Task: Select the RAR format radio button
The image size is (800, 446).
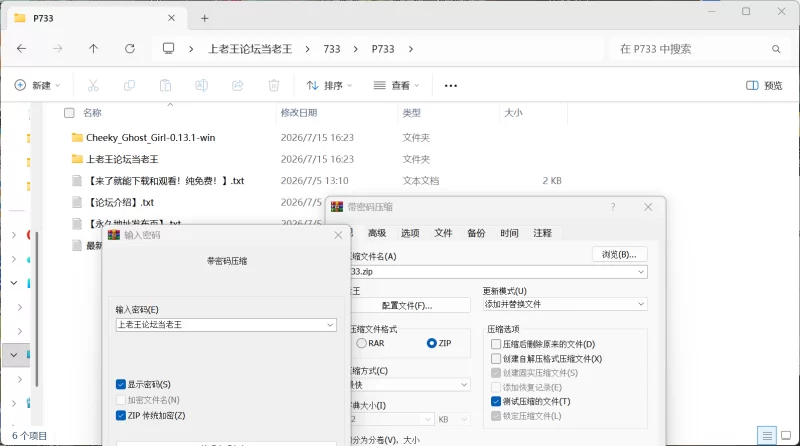Action: [361, 343]
